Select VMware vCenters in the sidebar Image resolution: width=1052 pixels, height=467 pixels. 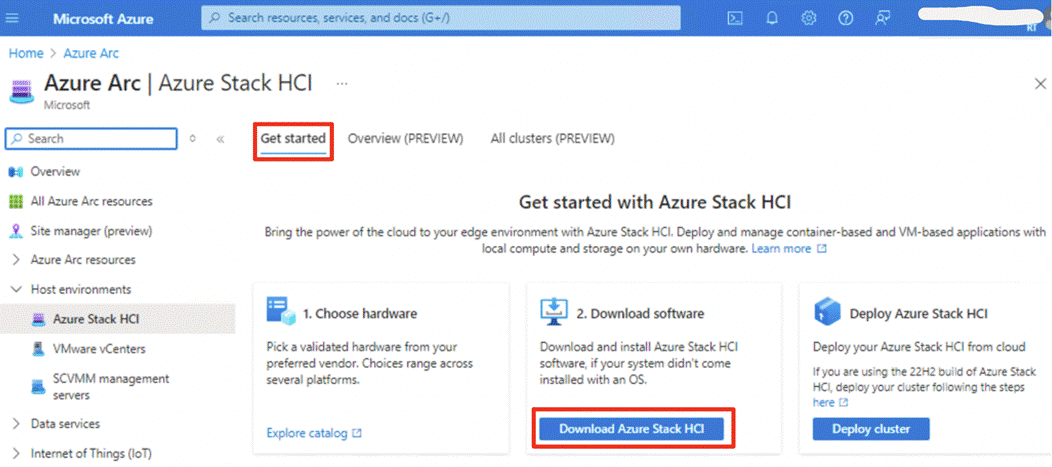99,349
